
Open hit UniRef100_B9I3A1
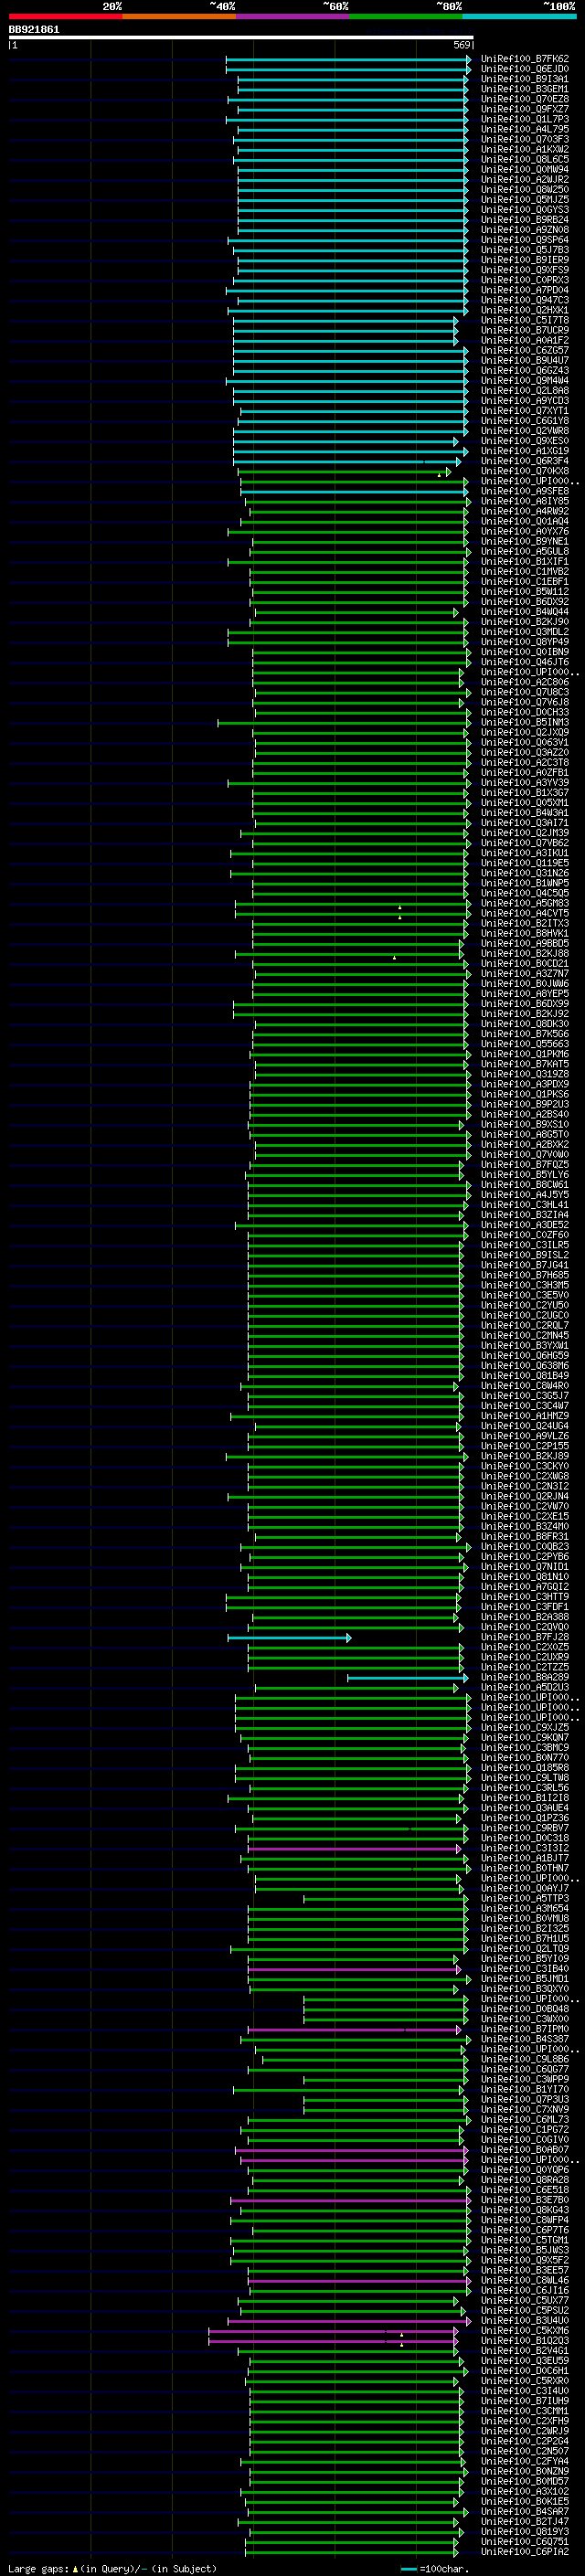525,79
